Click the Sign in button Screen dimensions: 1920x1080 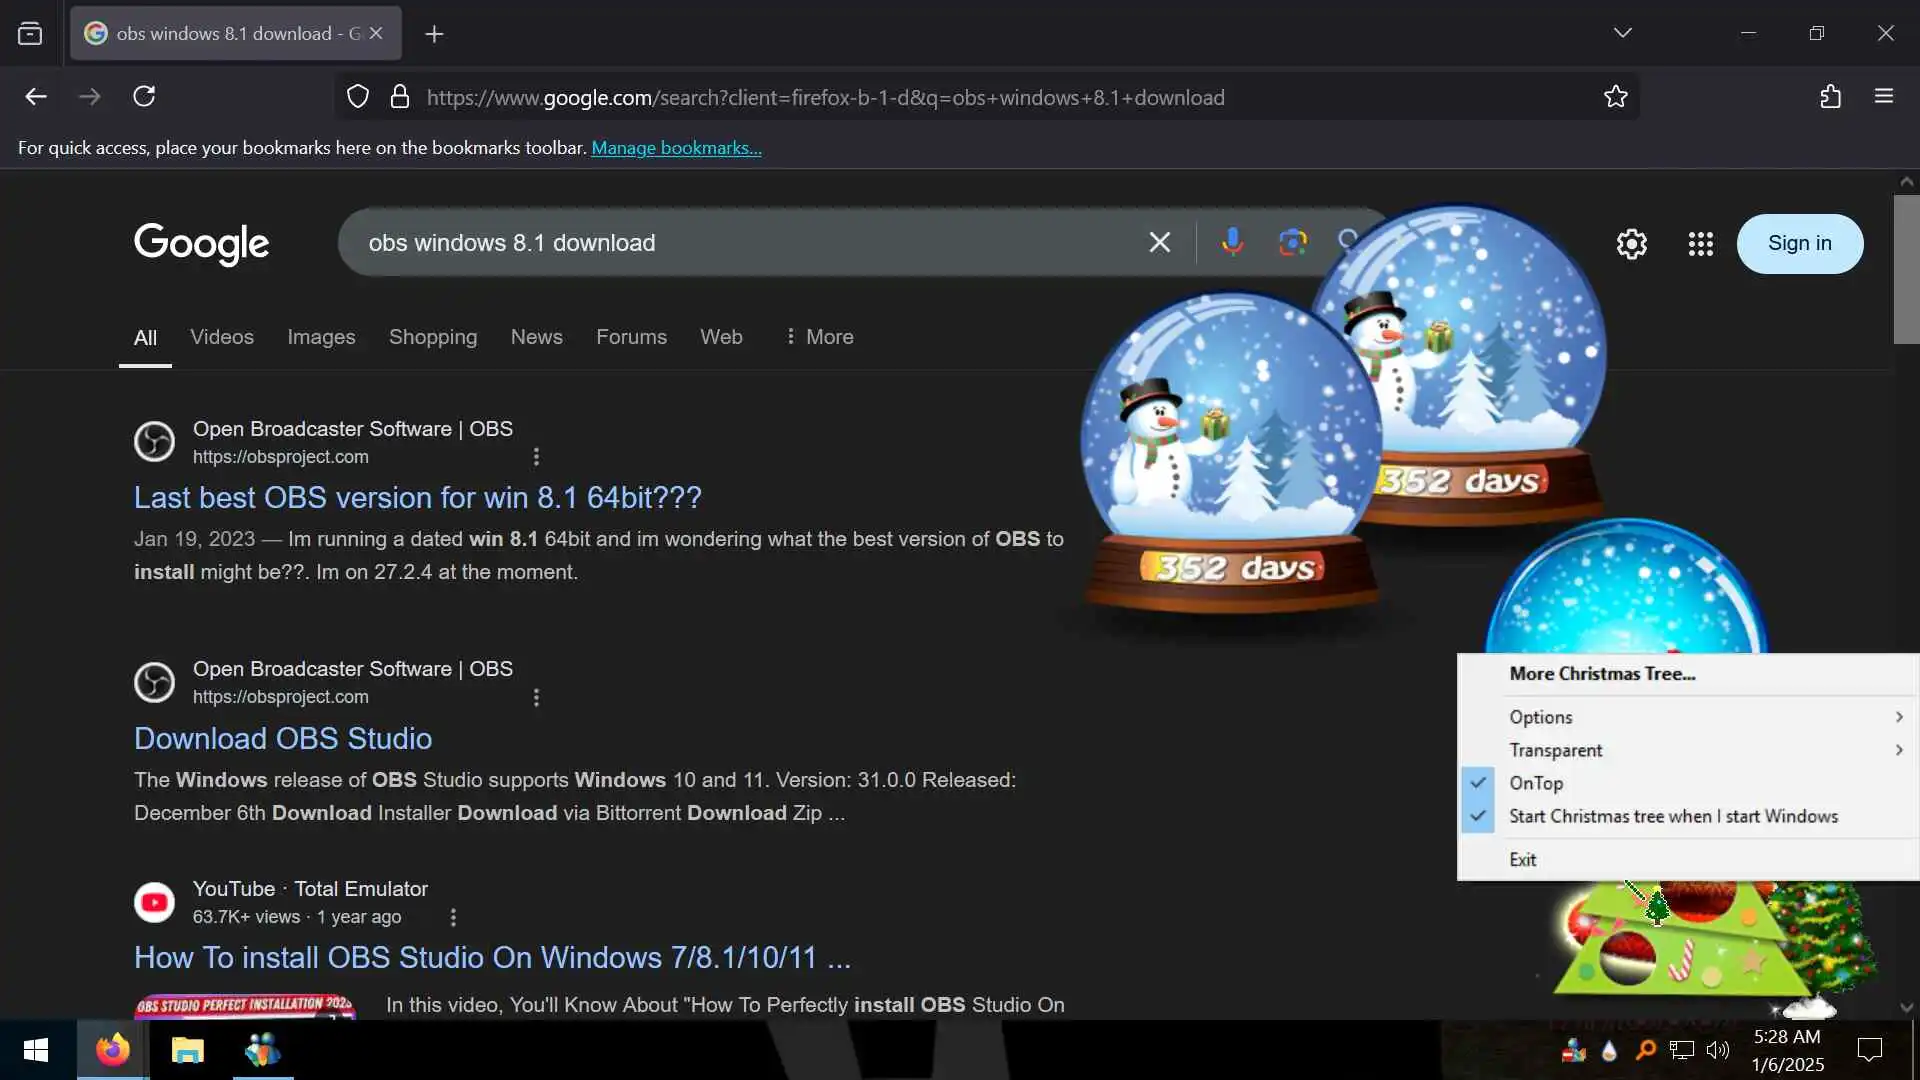click(x=1799, y=243)
